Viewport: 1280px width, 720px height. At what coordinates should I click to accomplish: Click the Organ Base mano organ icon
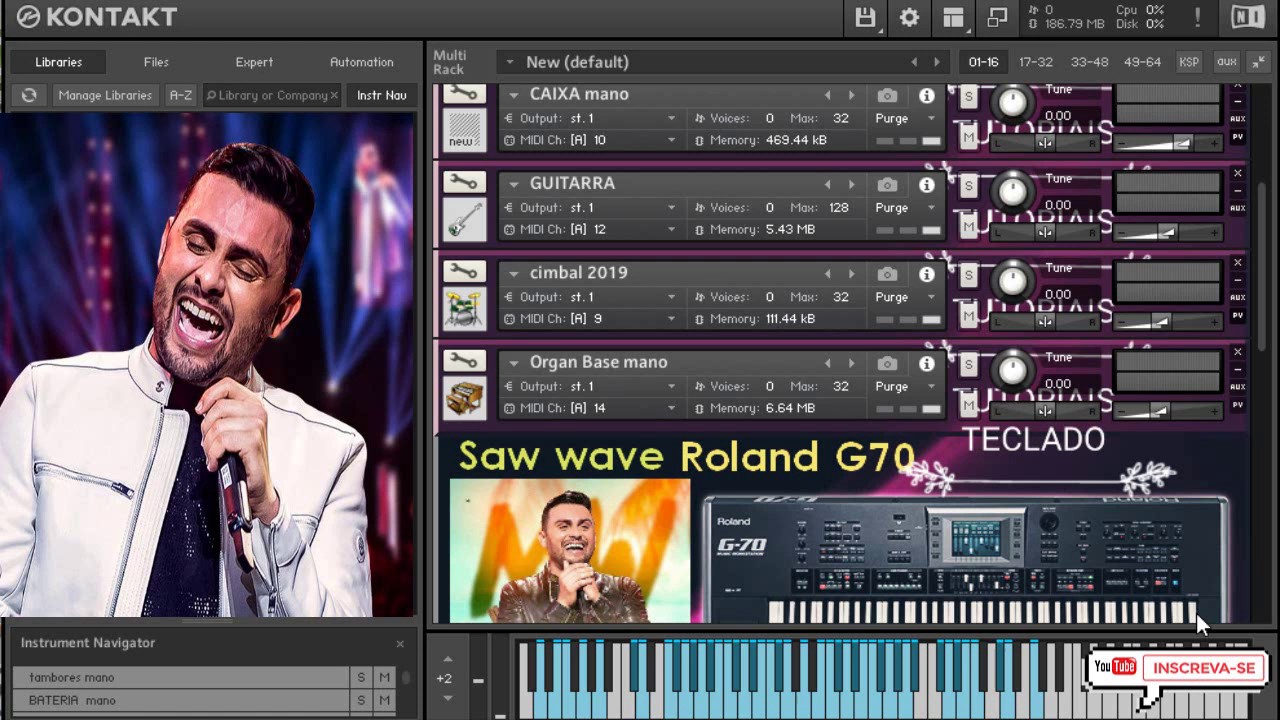(464, 398)
